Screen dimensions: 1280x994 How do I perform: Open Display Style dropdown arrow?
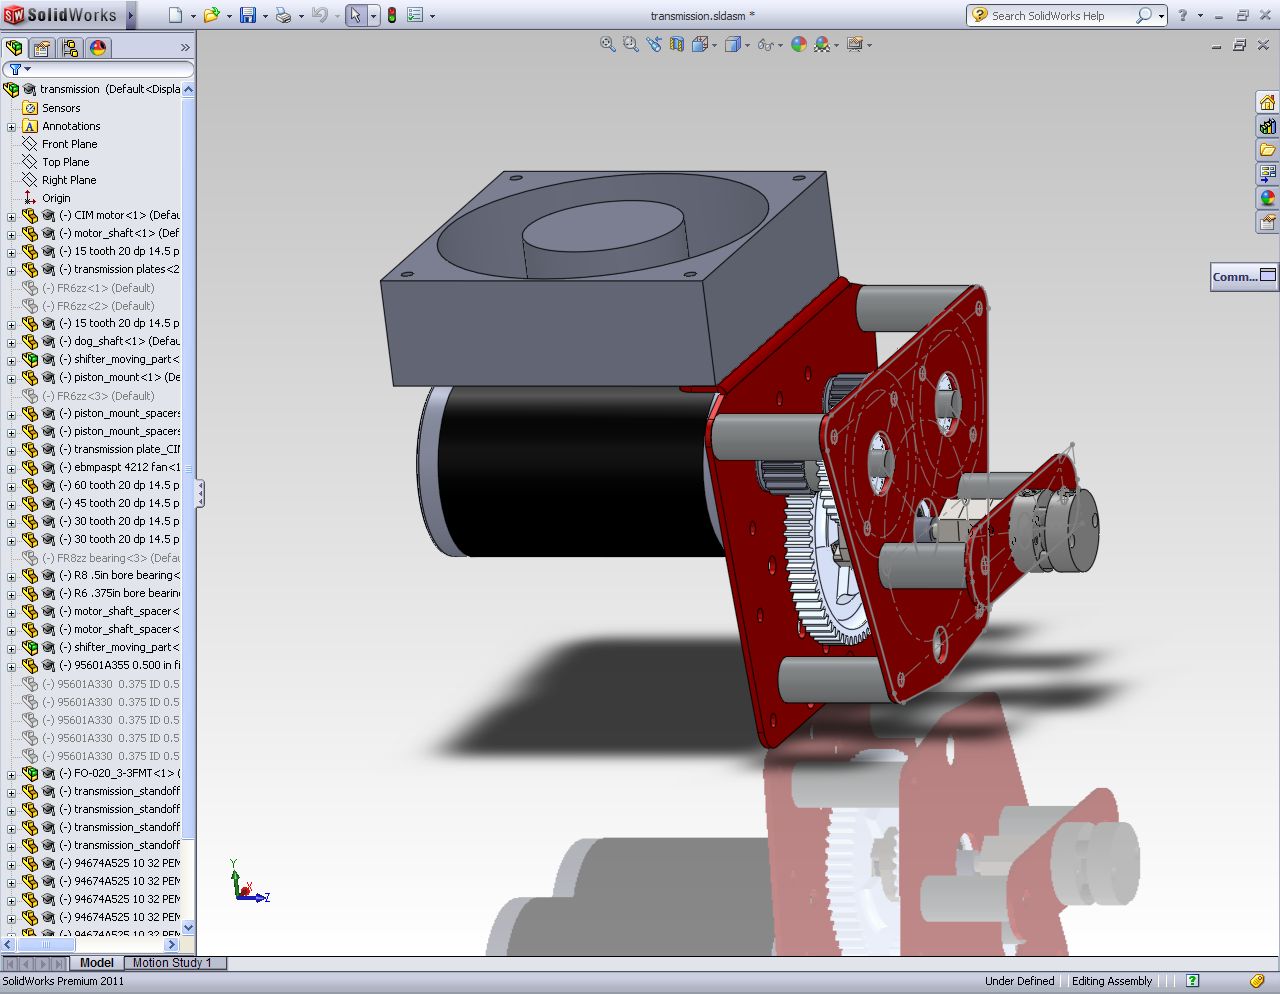tap(747, 45)
